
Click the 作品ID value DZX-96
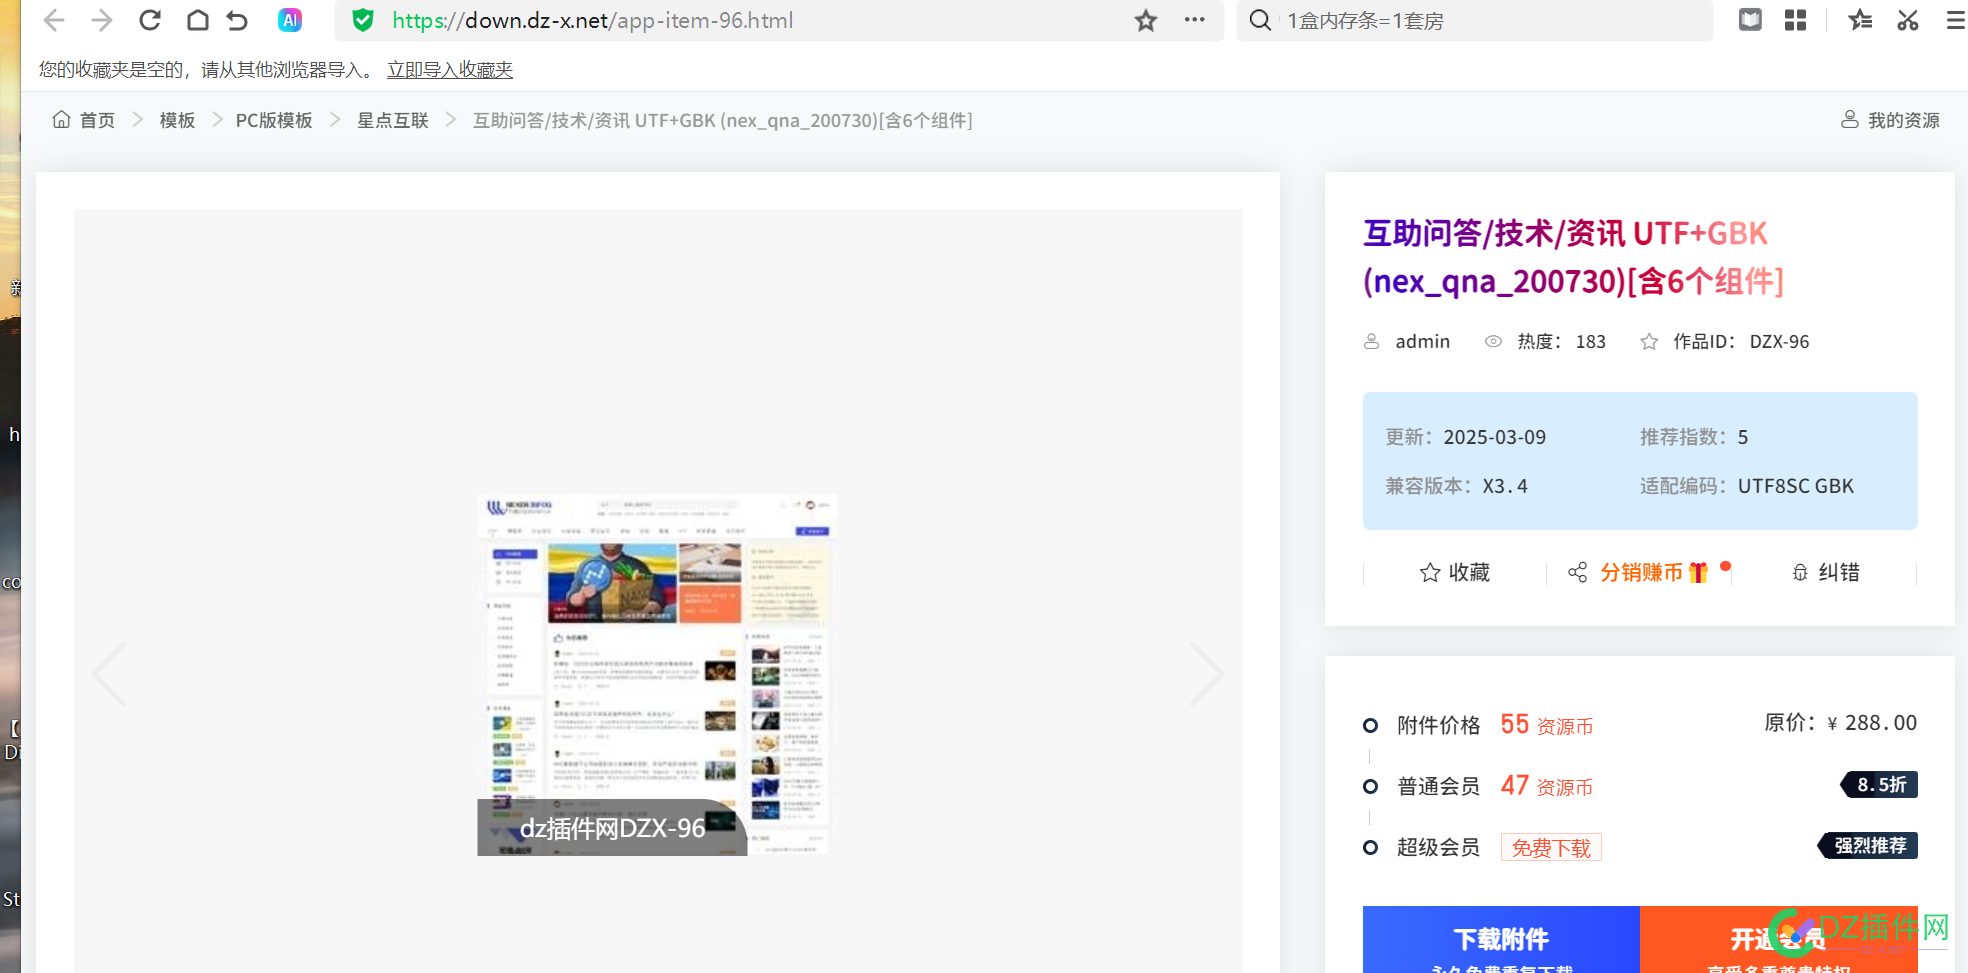pos(1779,341)
